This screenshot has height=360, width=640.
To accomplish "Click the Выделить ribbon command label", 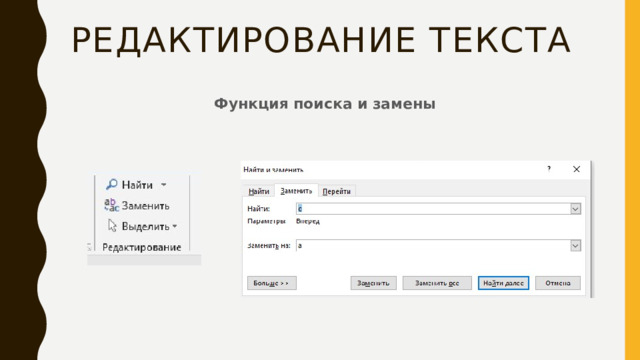I will tap(145, 226).
